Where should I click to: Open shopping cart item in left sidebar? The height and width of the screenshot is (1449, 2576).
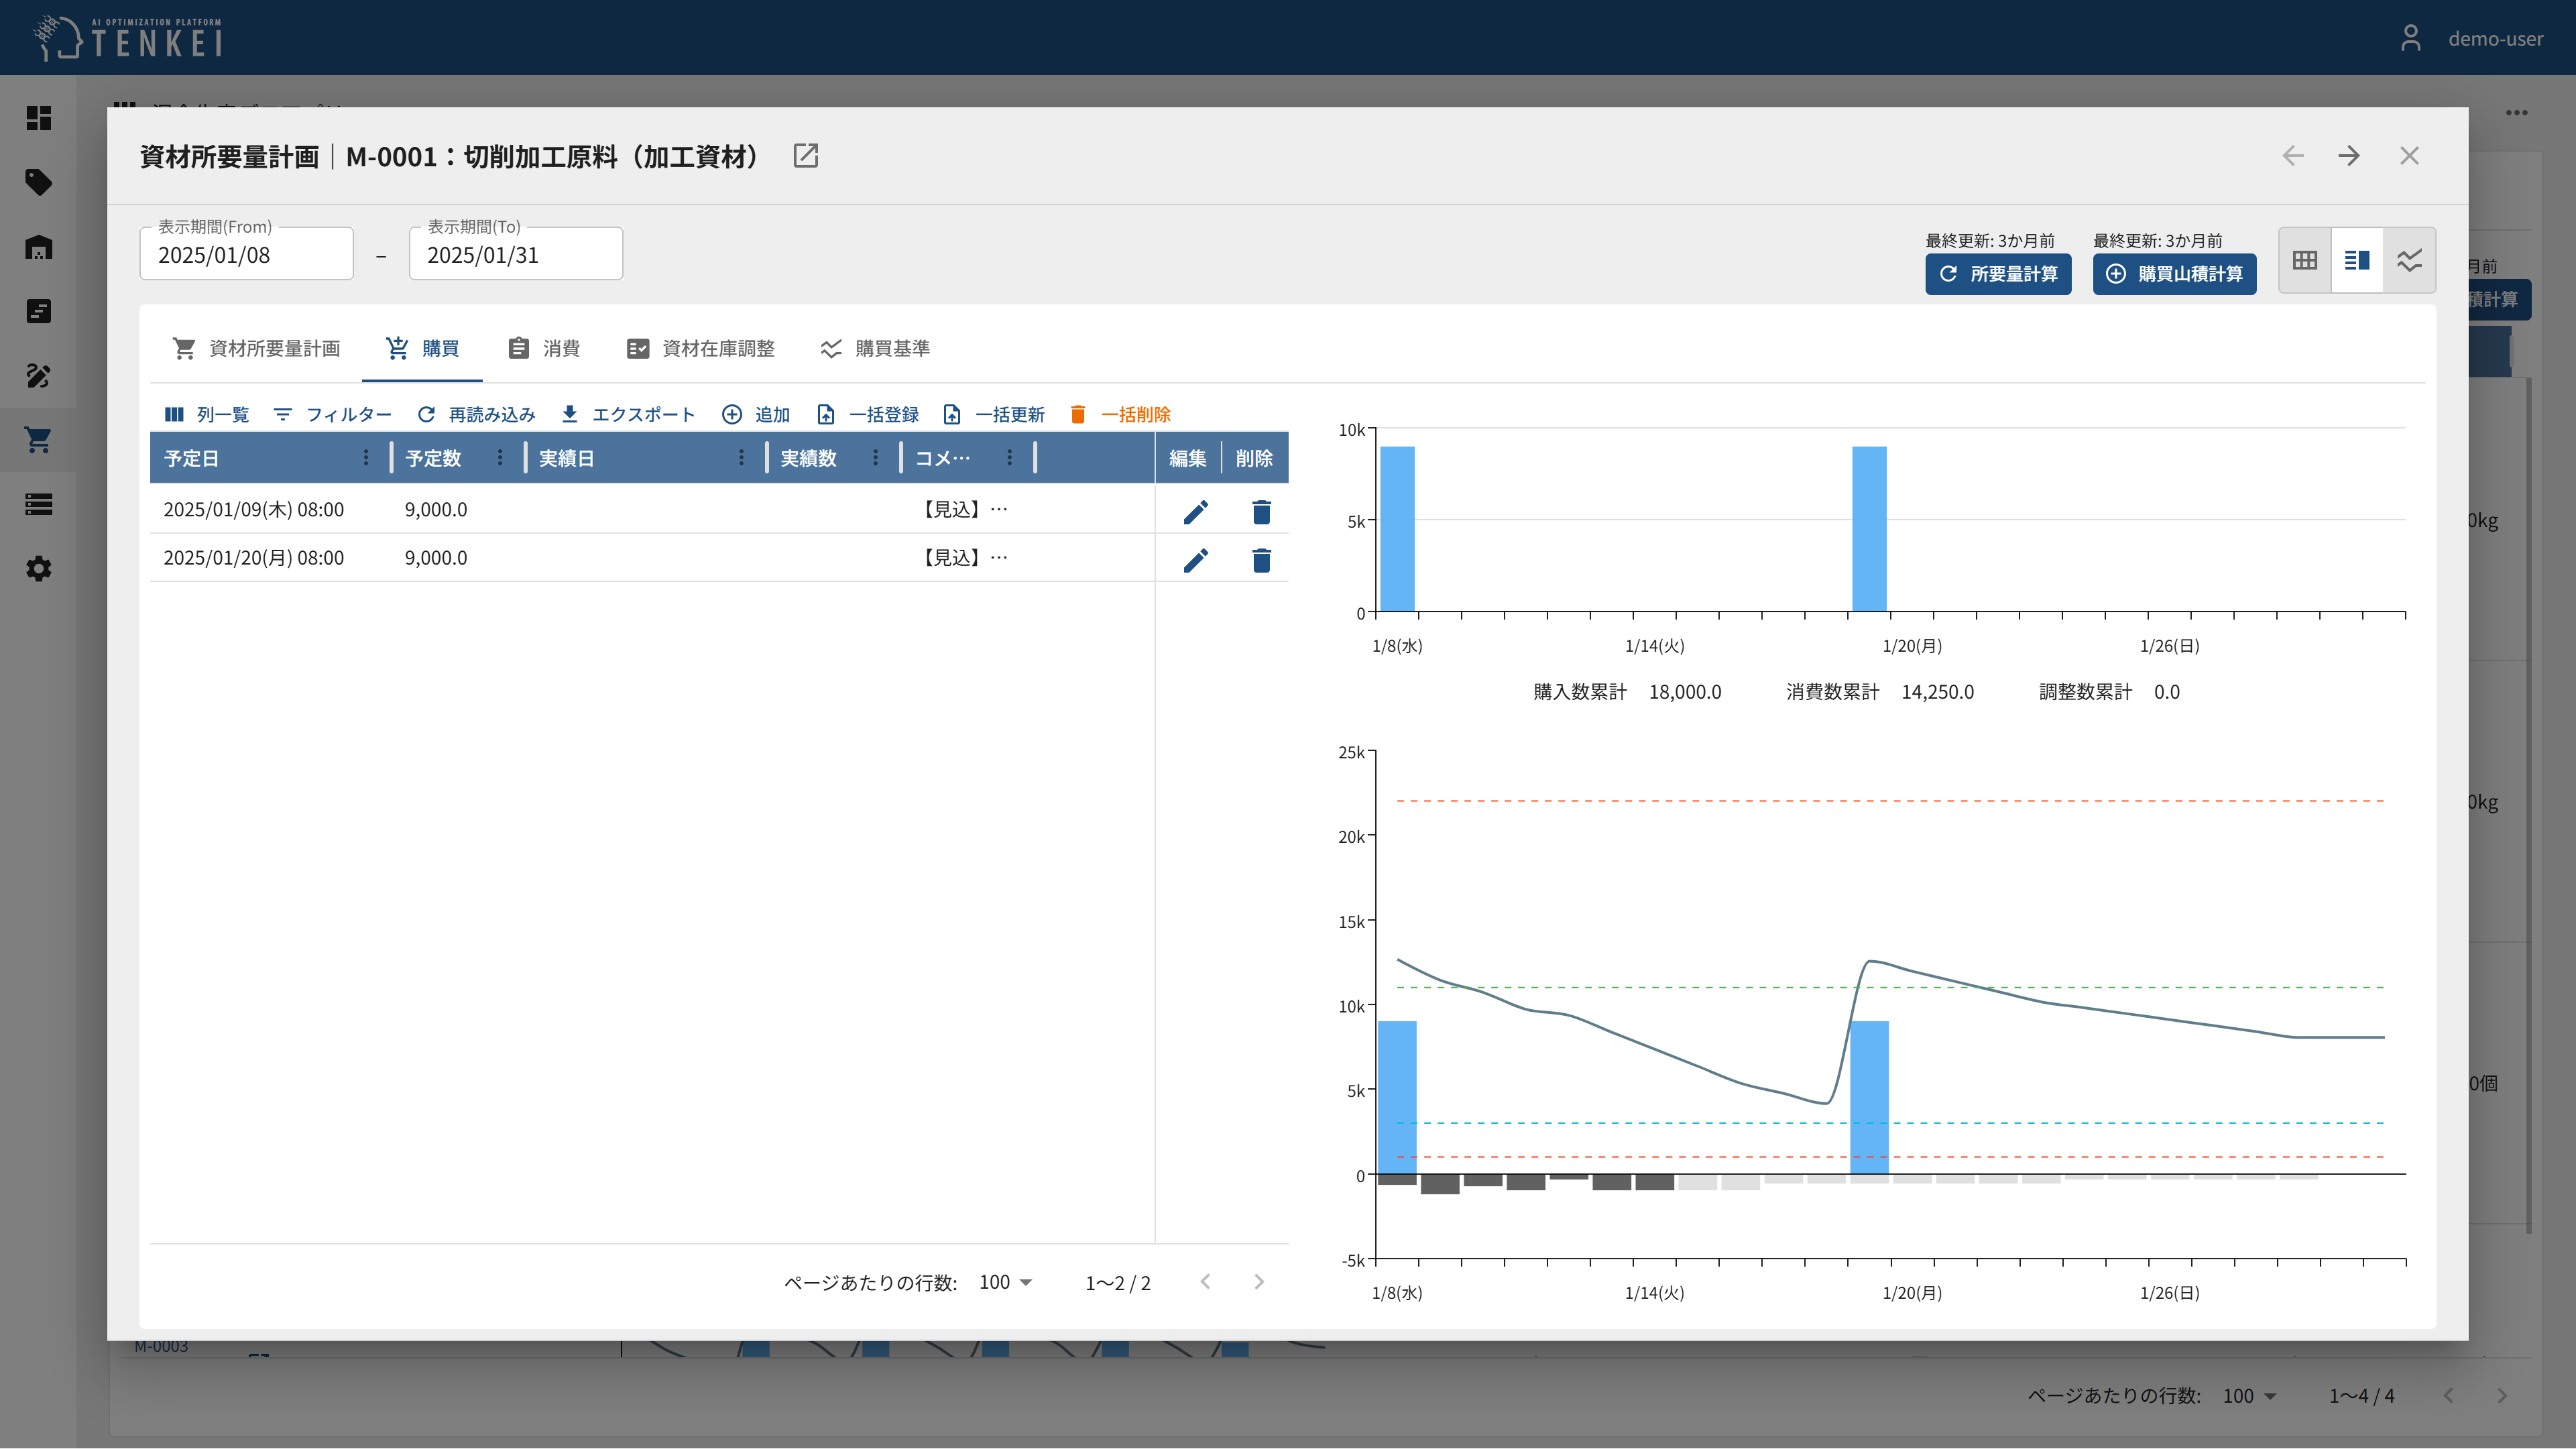pos(38,440)
